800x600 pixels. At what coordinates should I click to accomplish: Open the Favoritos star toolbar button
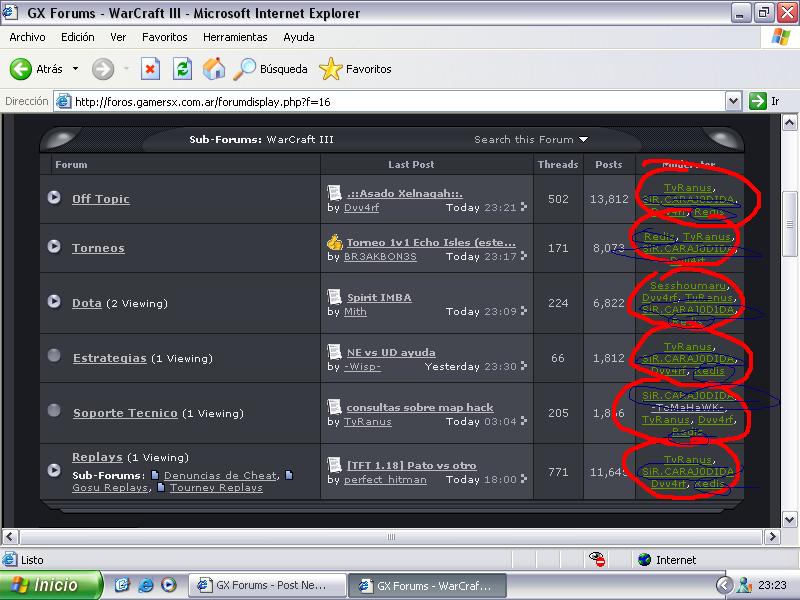coord(355,69)
